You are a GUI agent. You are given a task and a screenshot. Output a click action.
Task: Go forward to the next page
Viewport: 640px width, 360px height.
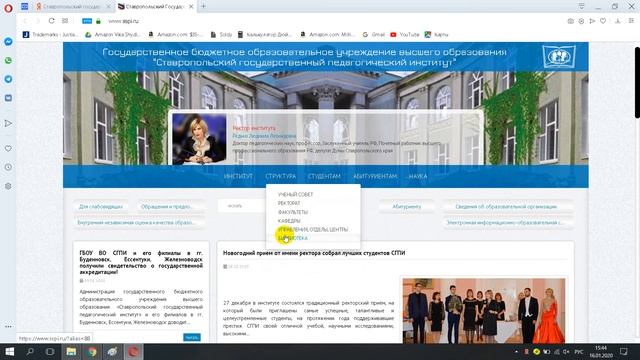pos(38,21)
